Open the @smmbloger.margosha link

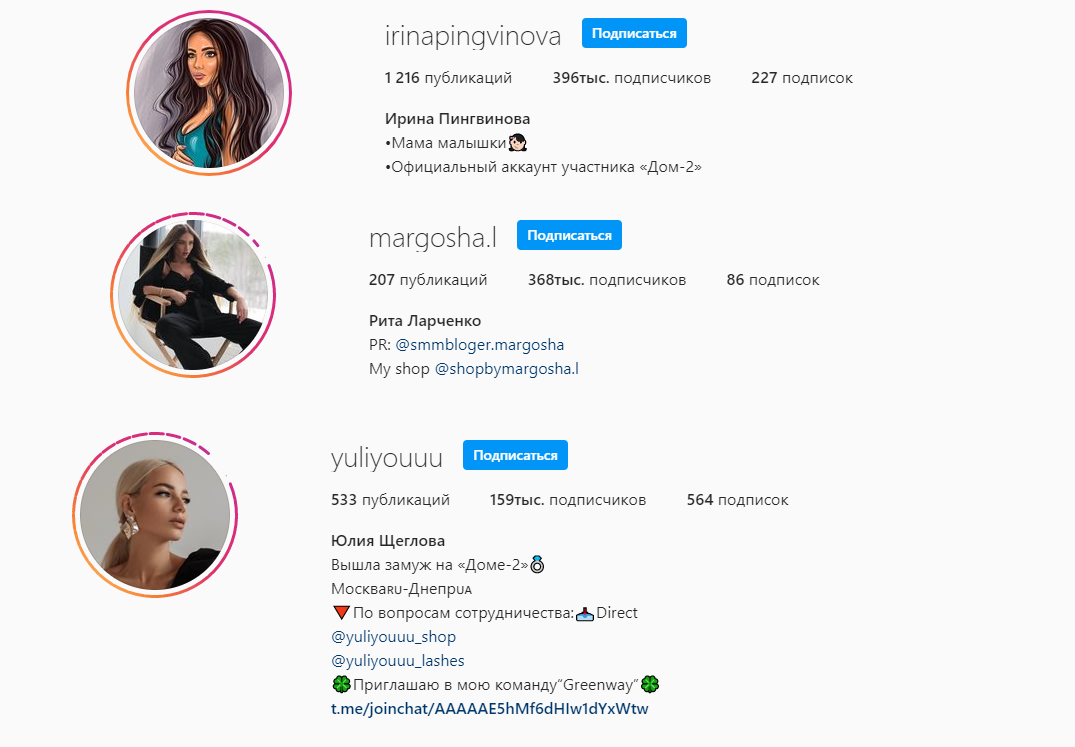(480, 345)
